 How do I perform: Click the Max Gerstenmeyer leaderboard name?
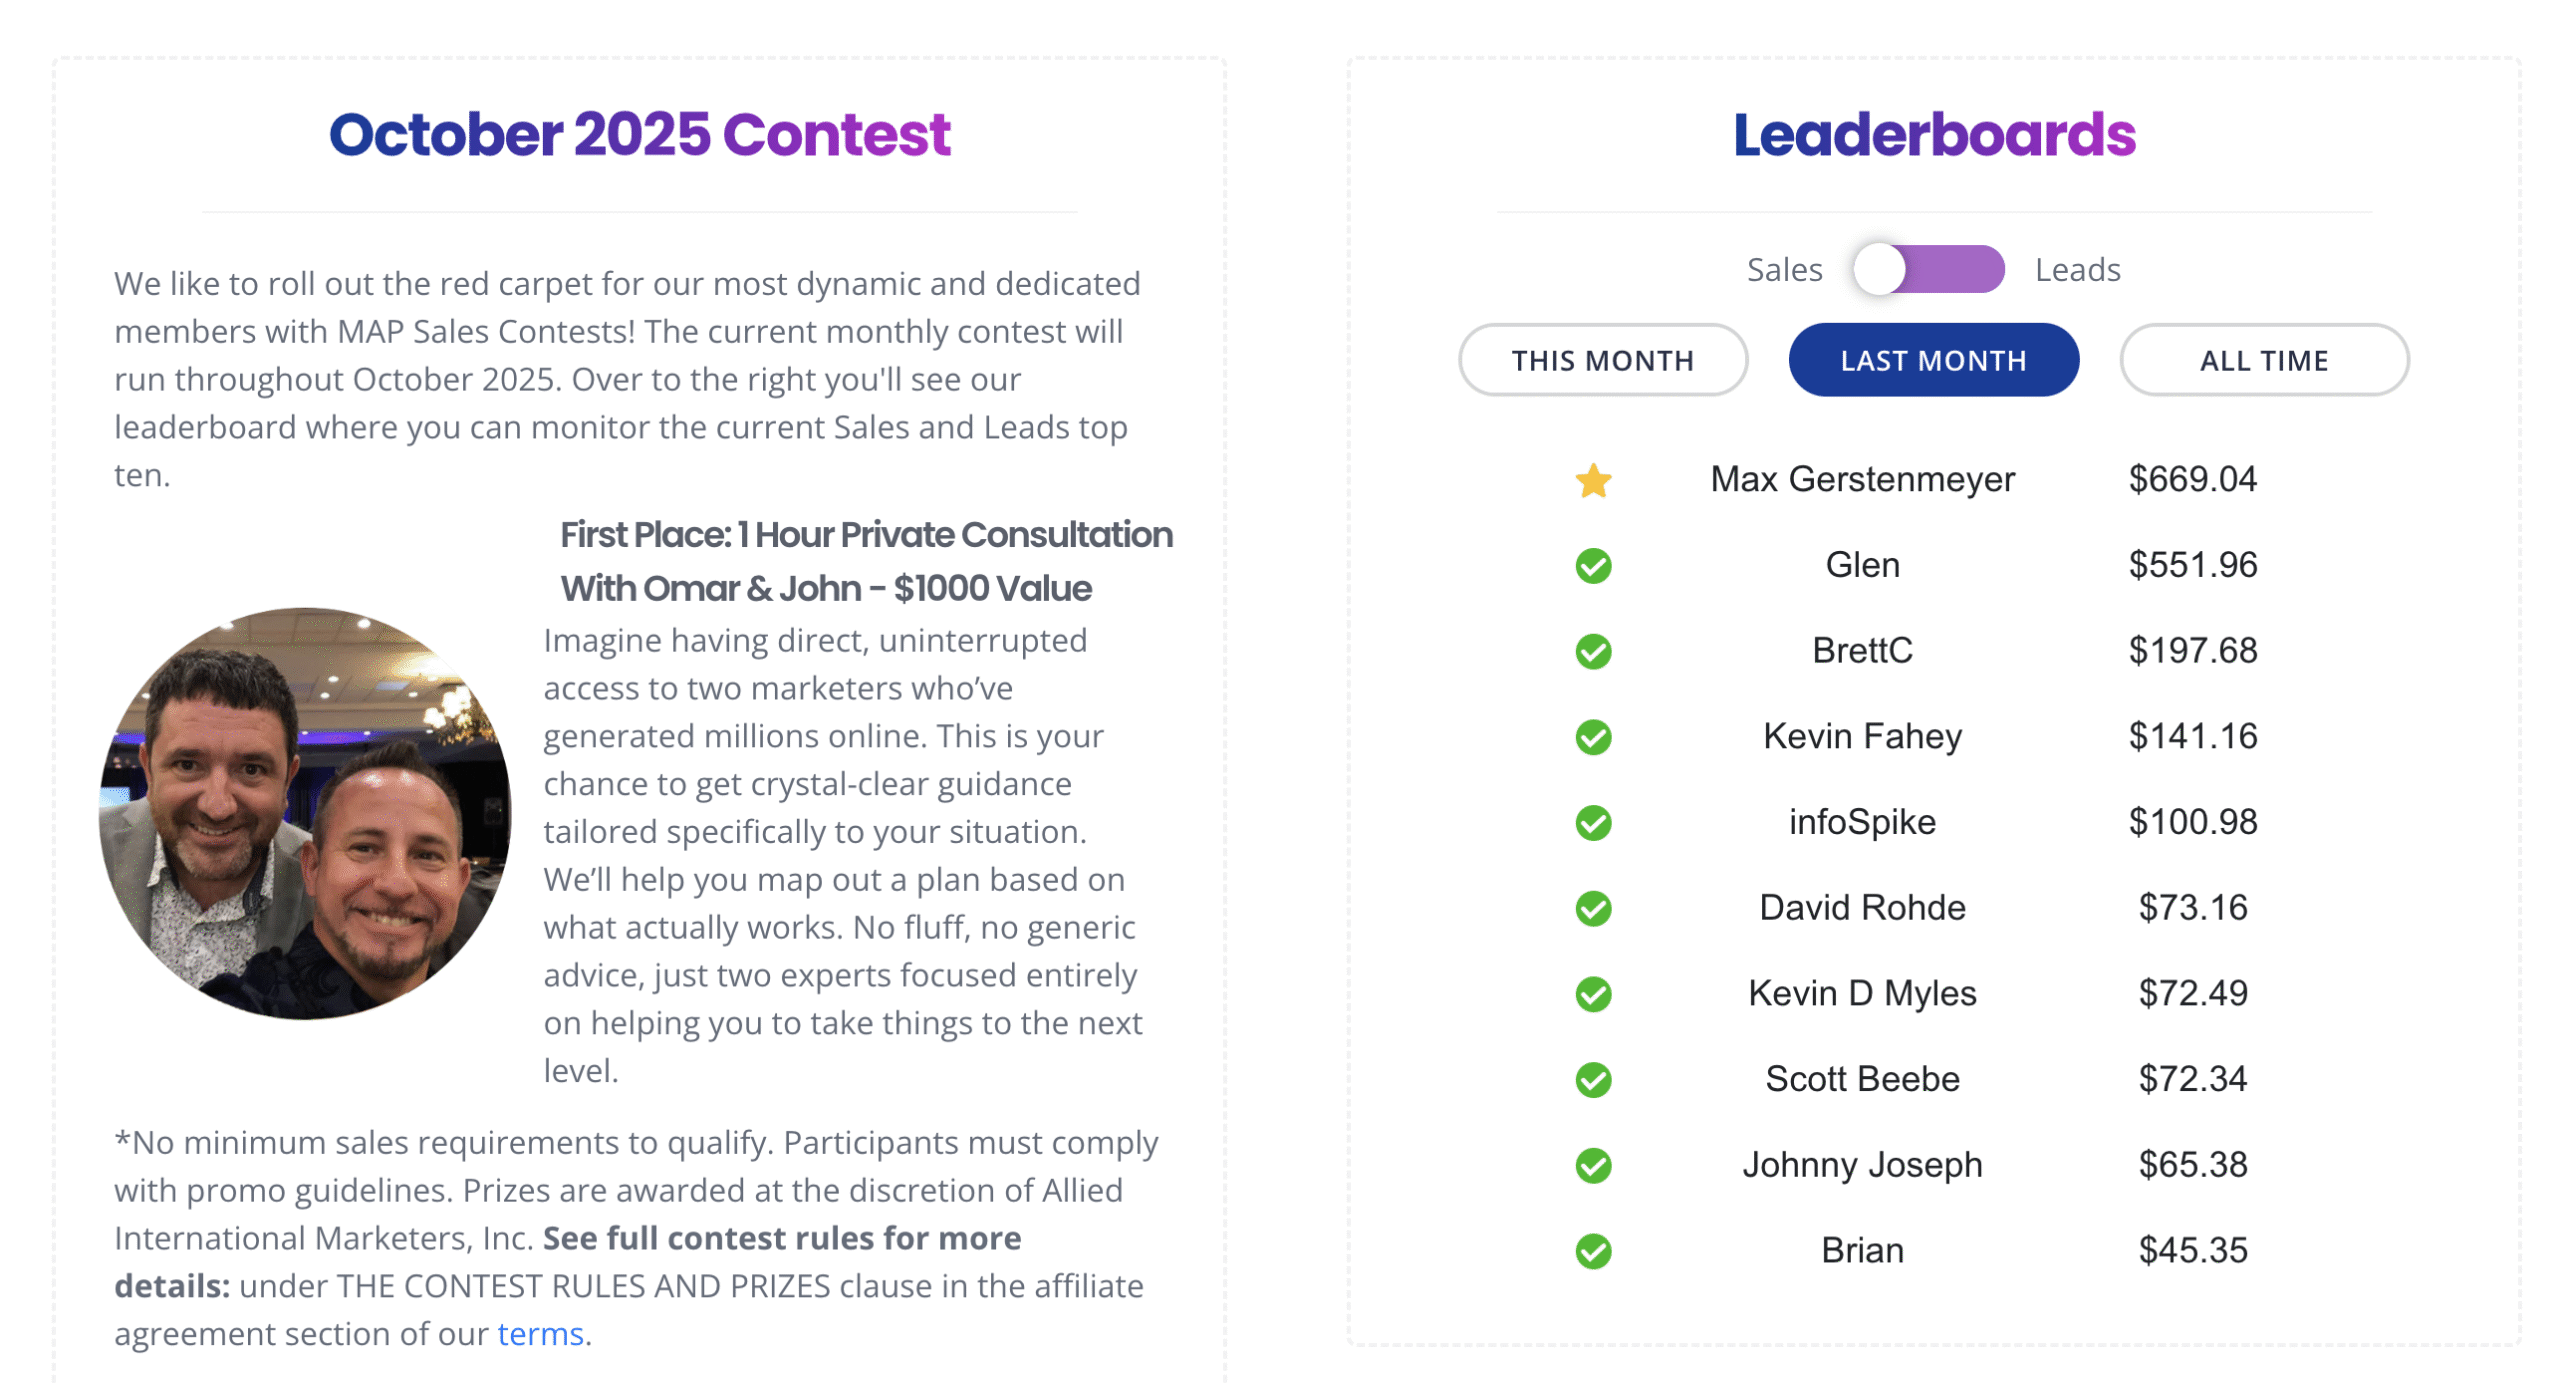coord(1861,479)
